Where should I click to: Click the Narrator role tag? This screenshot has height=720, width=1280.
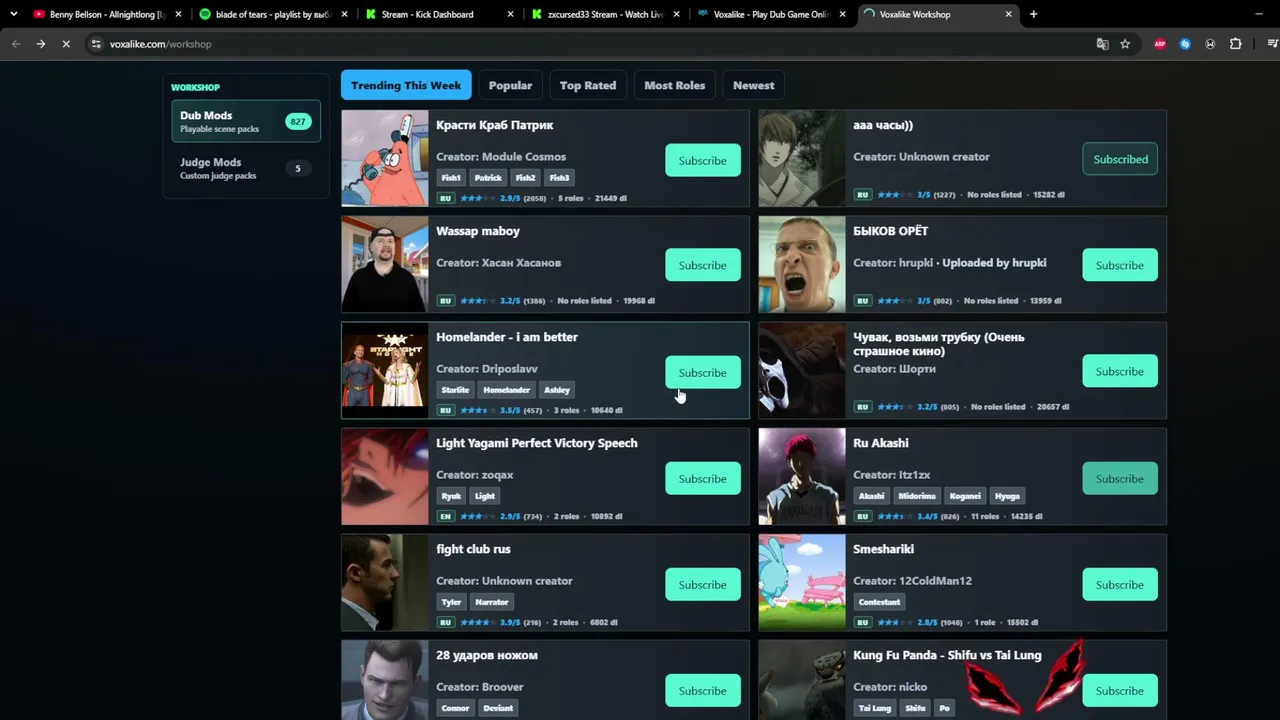click(x=492, y=602)
